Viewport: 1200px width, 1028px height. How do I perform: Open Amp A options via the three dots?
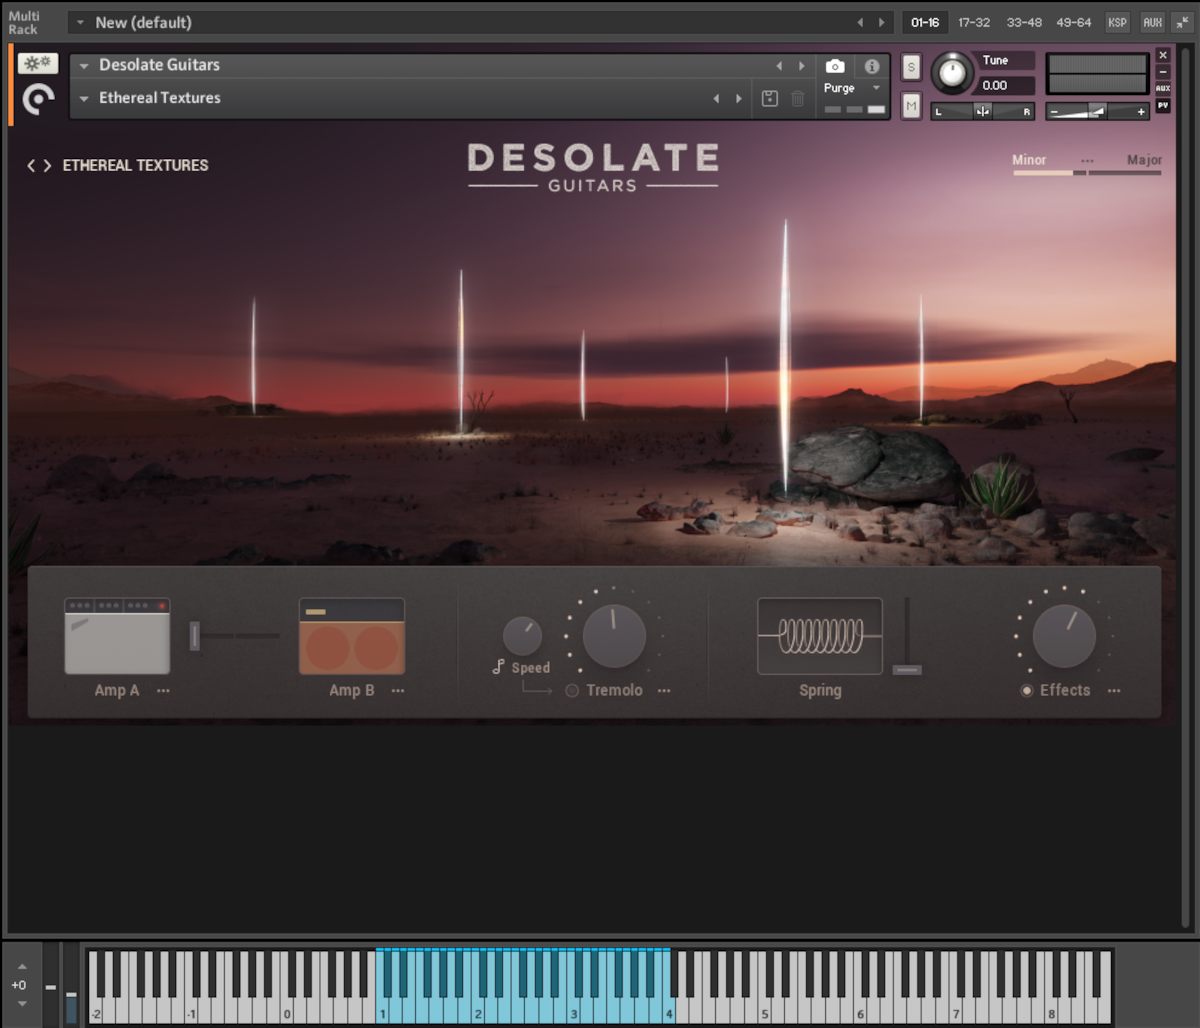163,690
